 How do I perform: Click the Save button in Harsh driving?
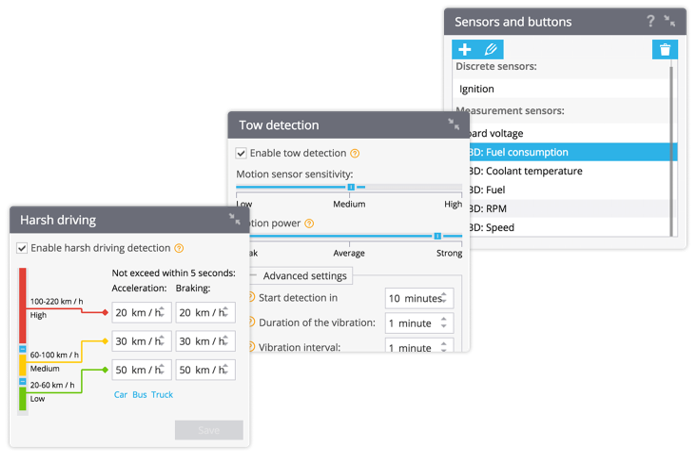point(209,430)
